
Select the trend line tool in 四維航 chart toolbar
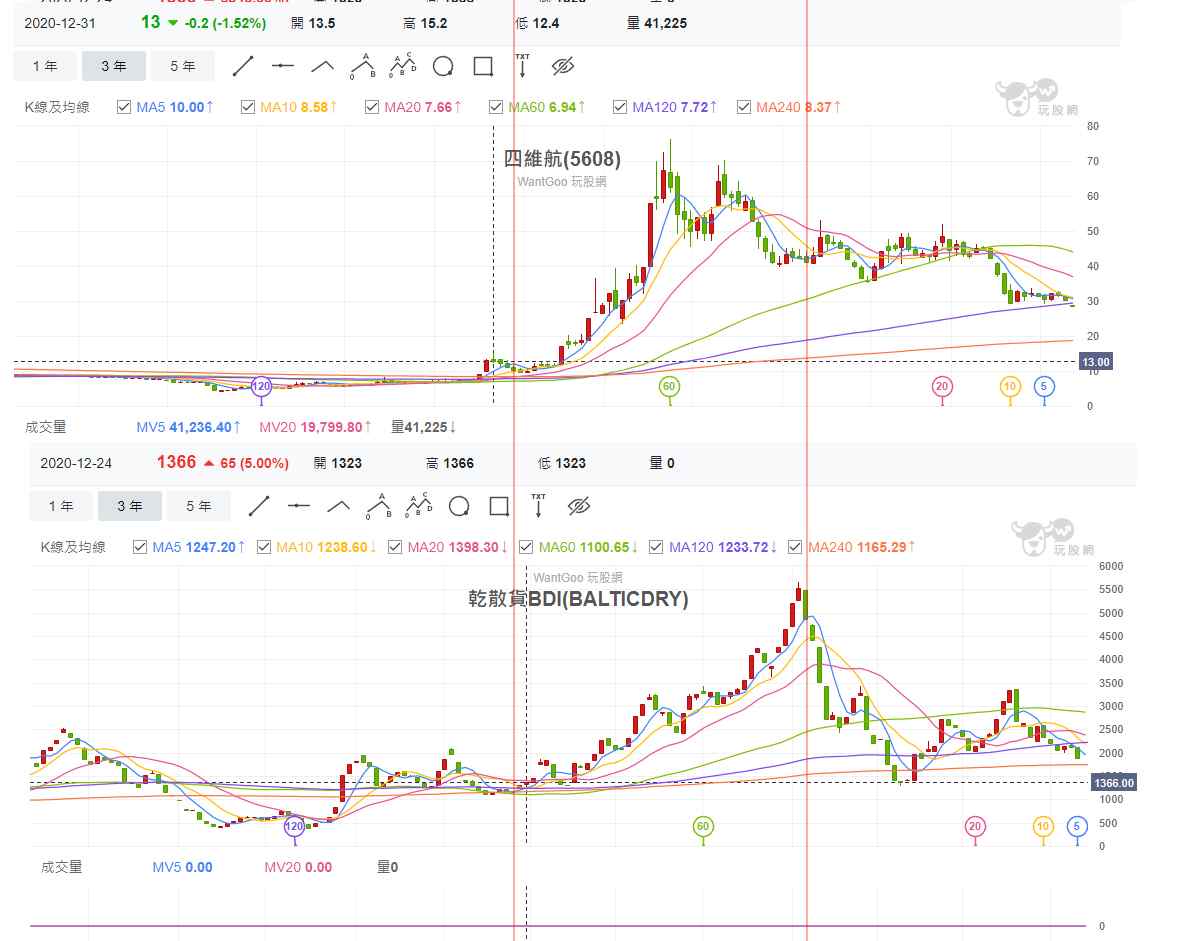pos(243,66)
